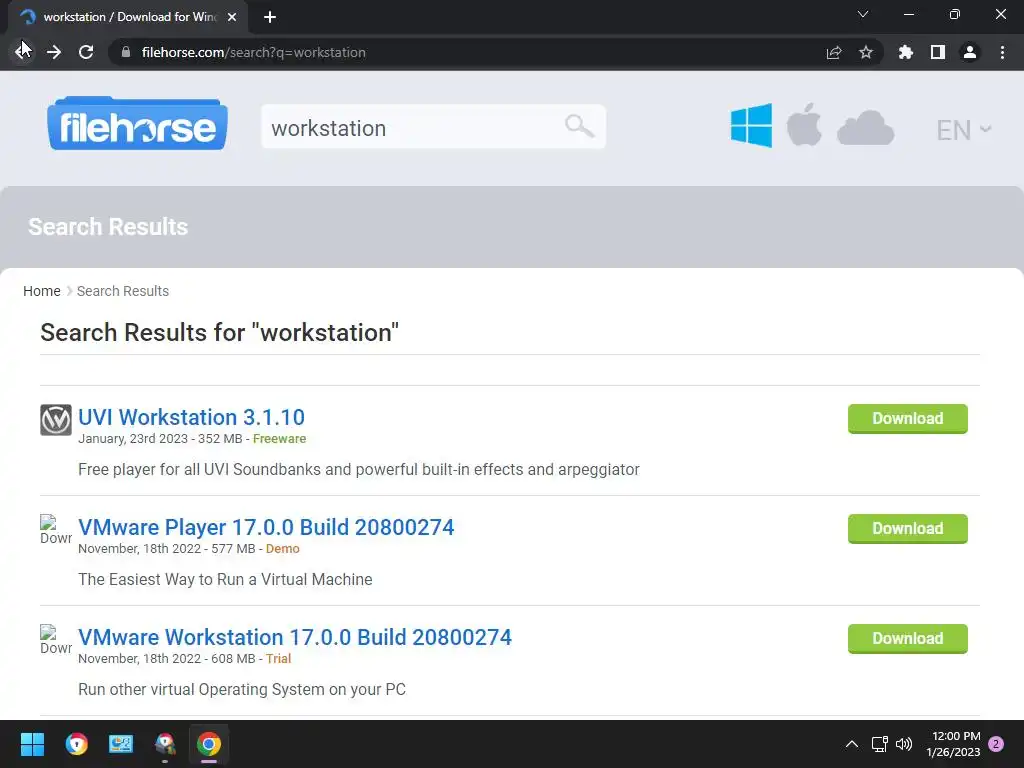Click the Demo license label
Screen dimensions: 1024x768
283,549
